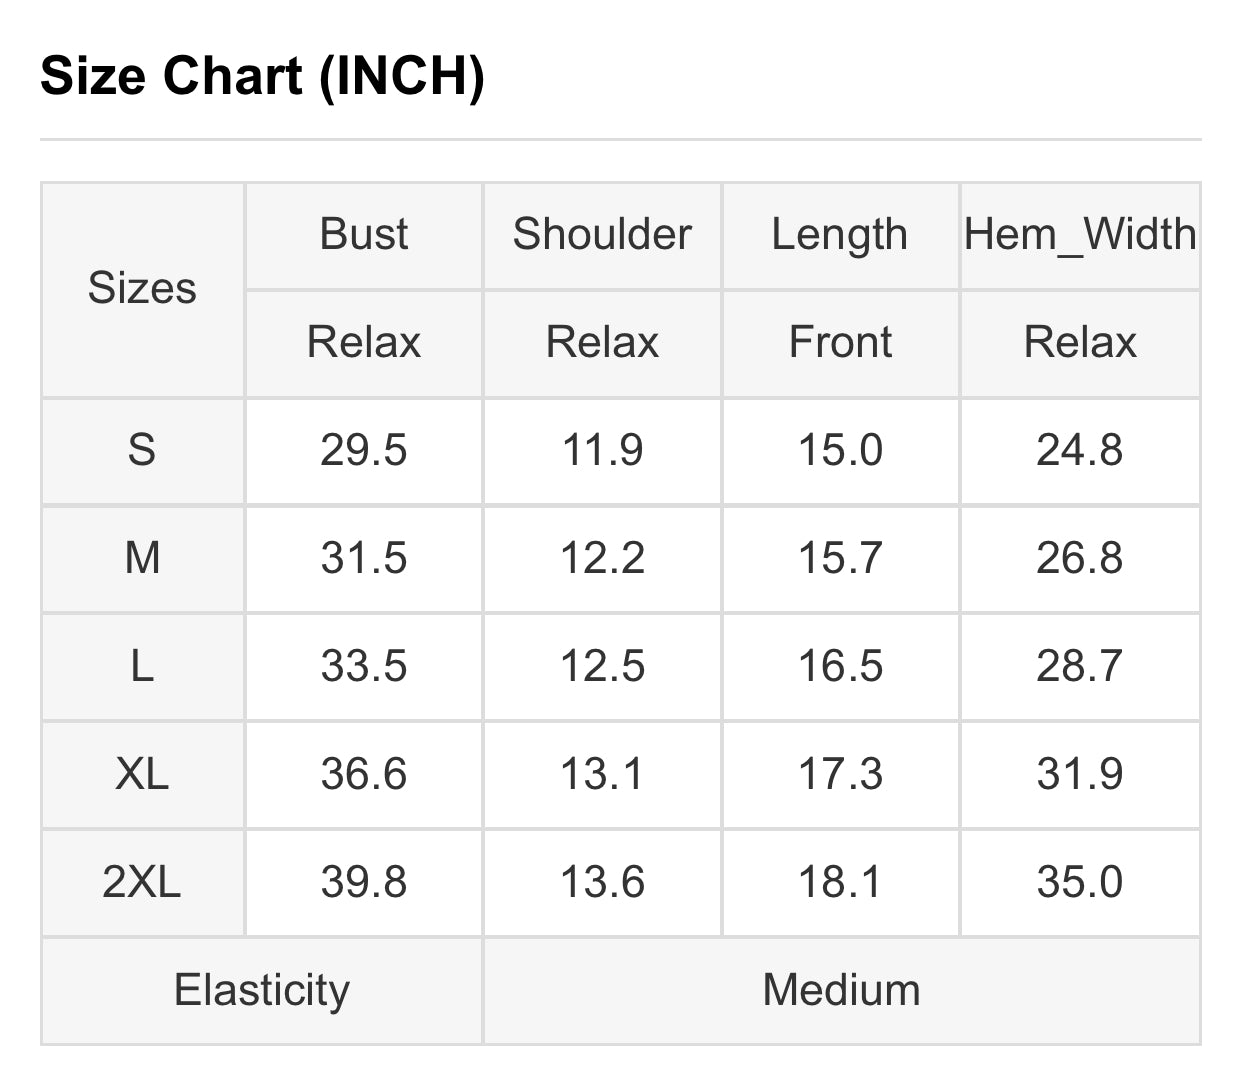Select the L size row label
Screen dimensions: 1242x1077
point(142,666)
